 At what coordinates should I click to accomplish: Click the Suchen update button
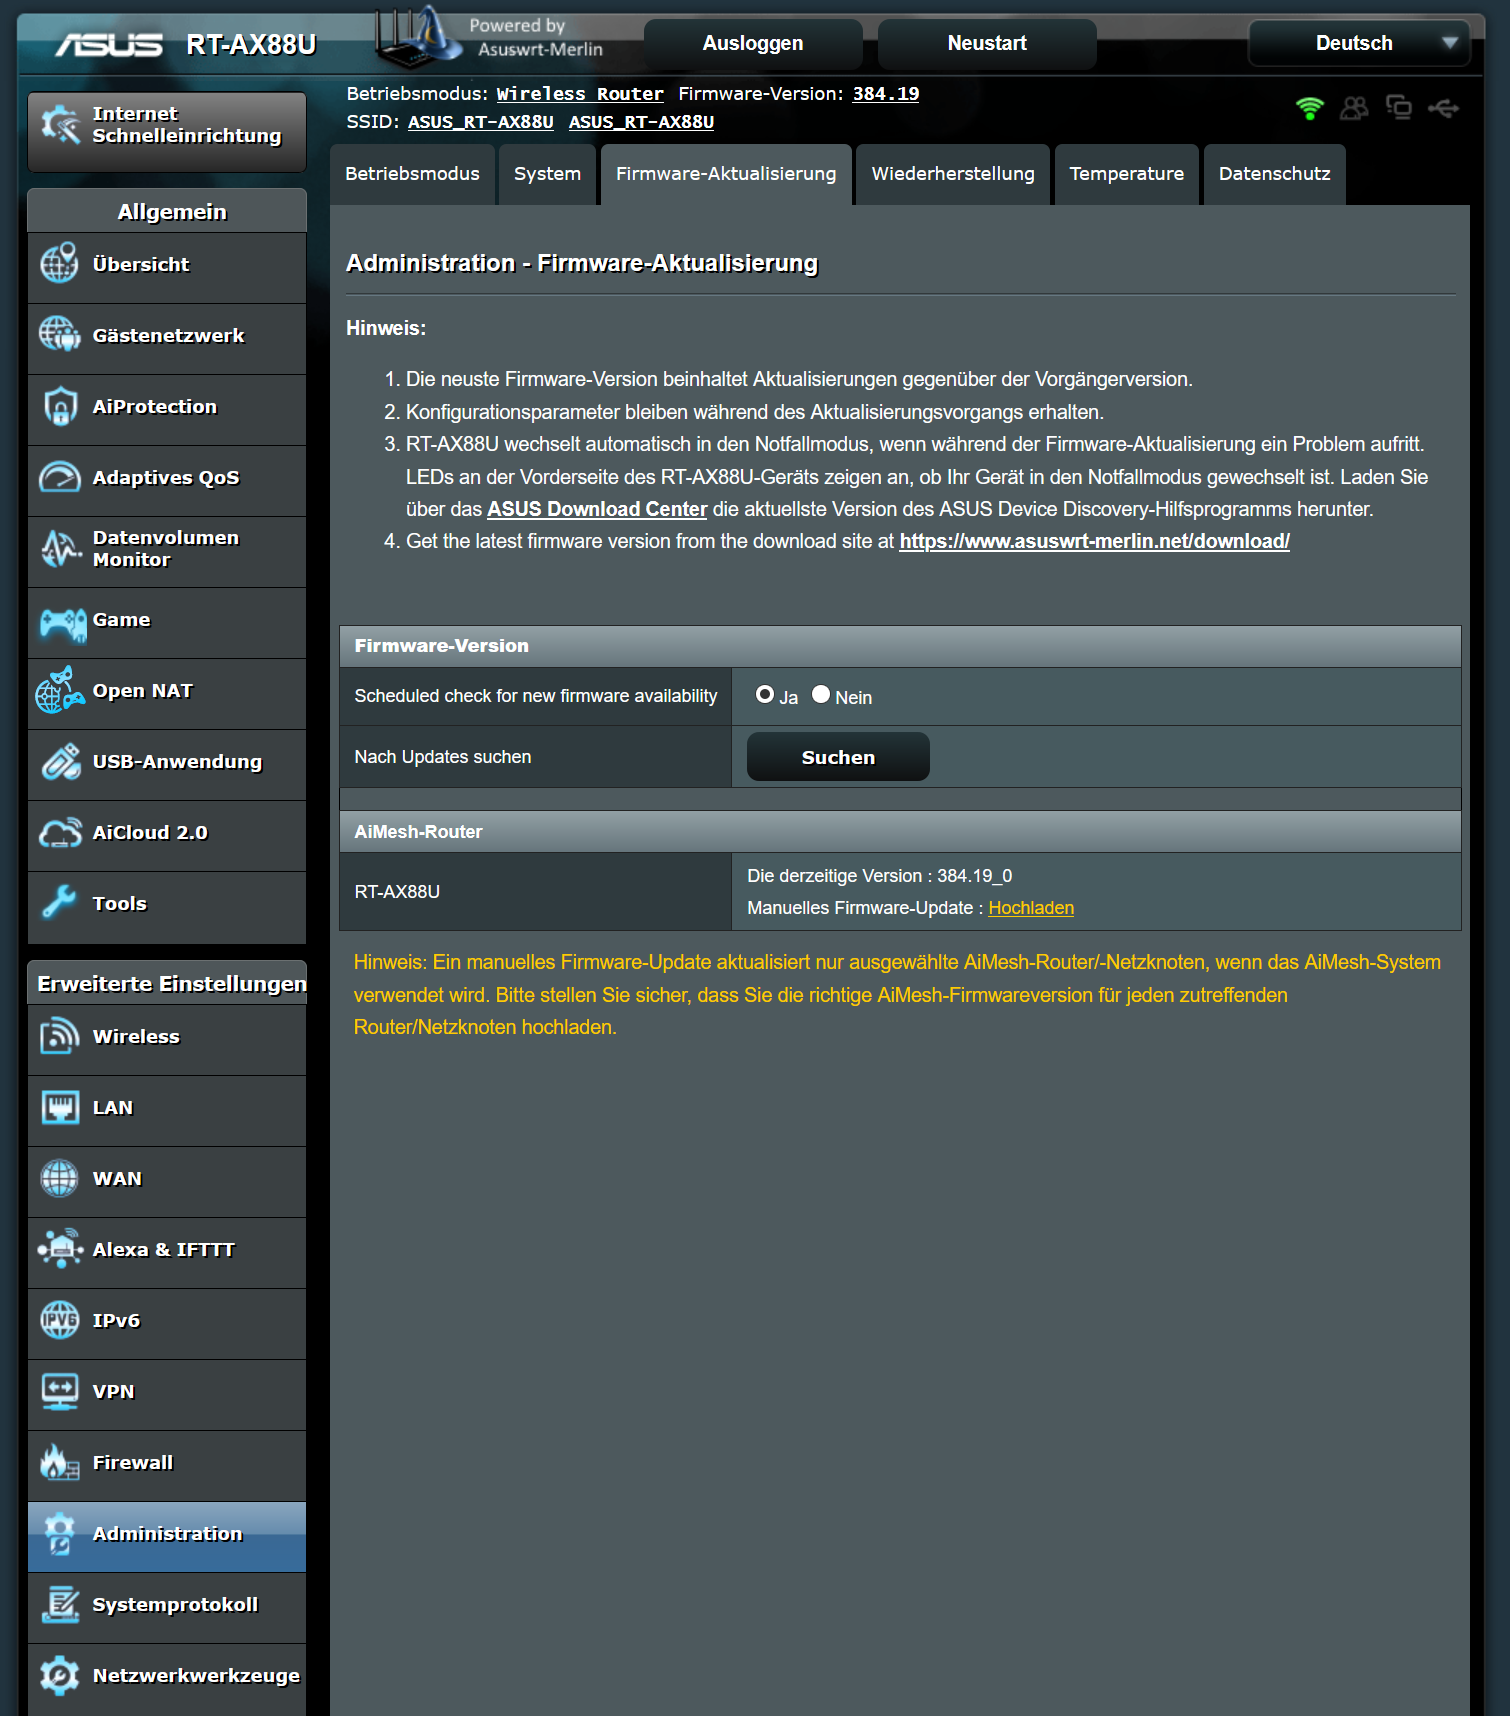[x=838, y=757]
